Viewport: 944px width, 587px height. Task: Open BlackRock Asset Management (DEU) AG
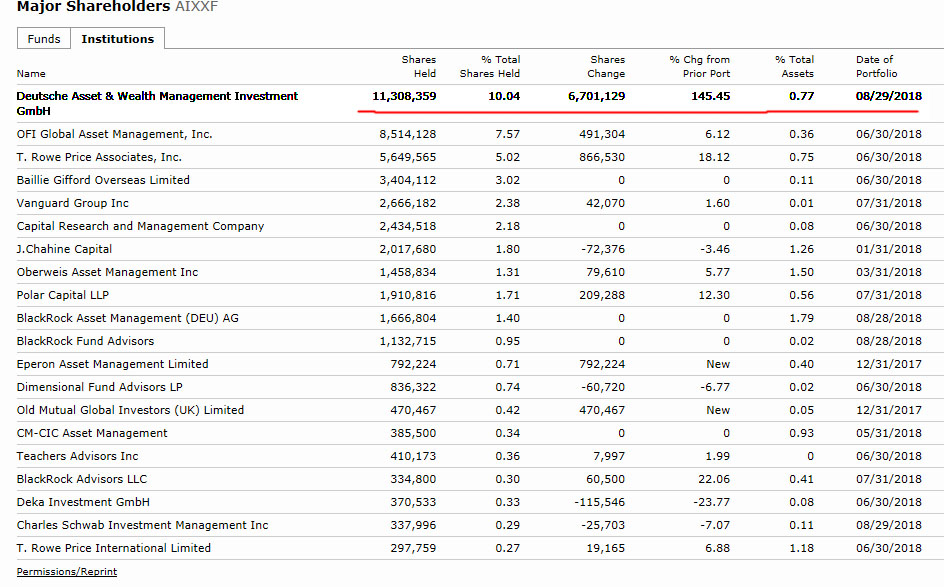point(127,318)
